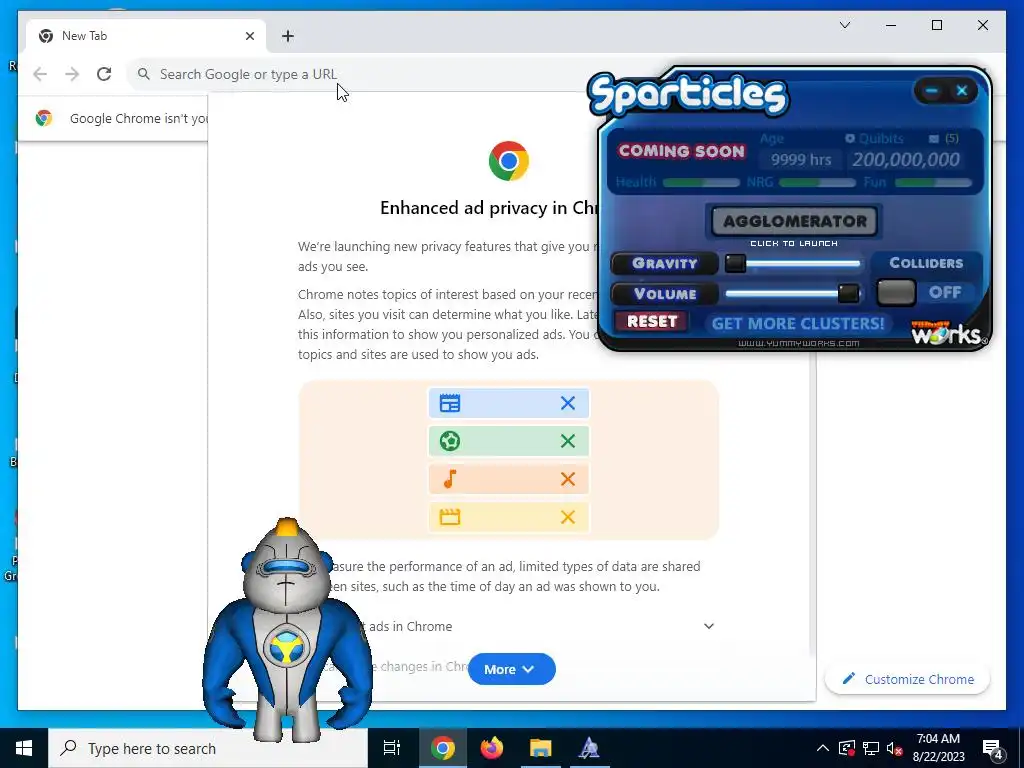1024x768 pixels.
Task: Open a new tab with plus button
Action: (x=288, y=36)
